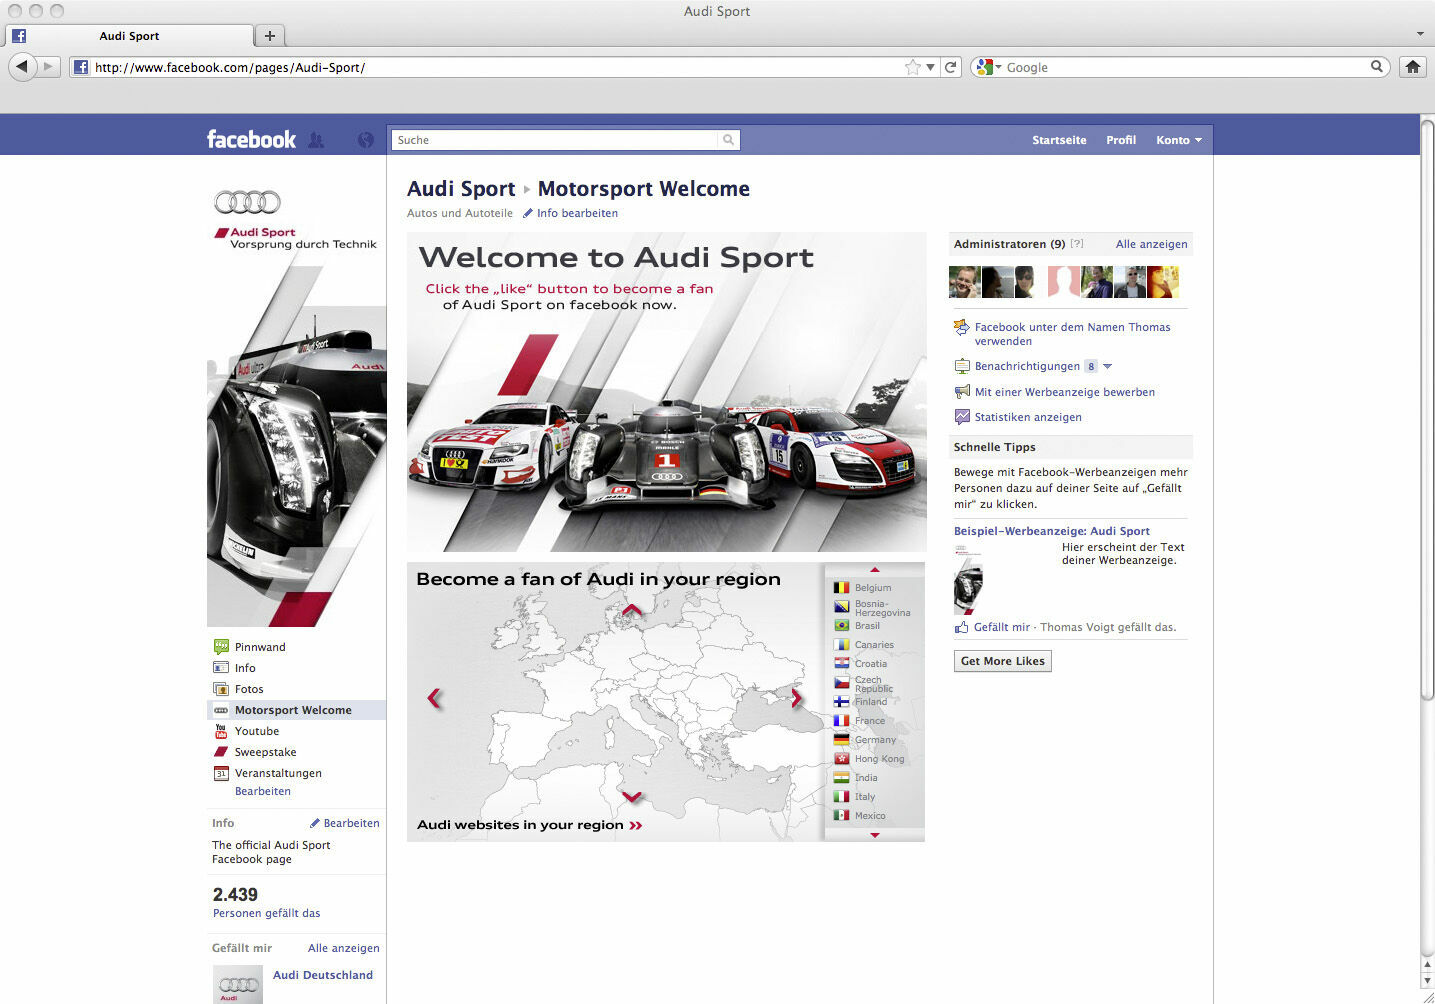Open notifications globe icon in Facebook bar
The image size is (1435, 1004).
365,140
